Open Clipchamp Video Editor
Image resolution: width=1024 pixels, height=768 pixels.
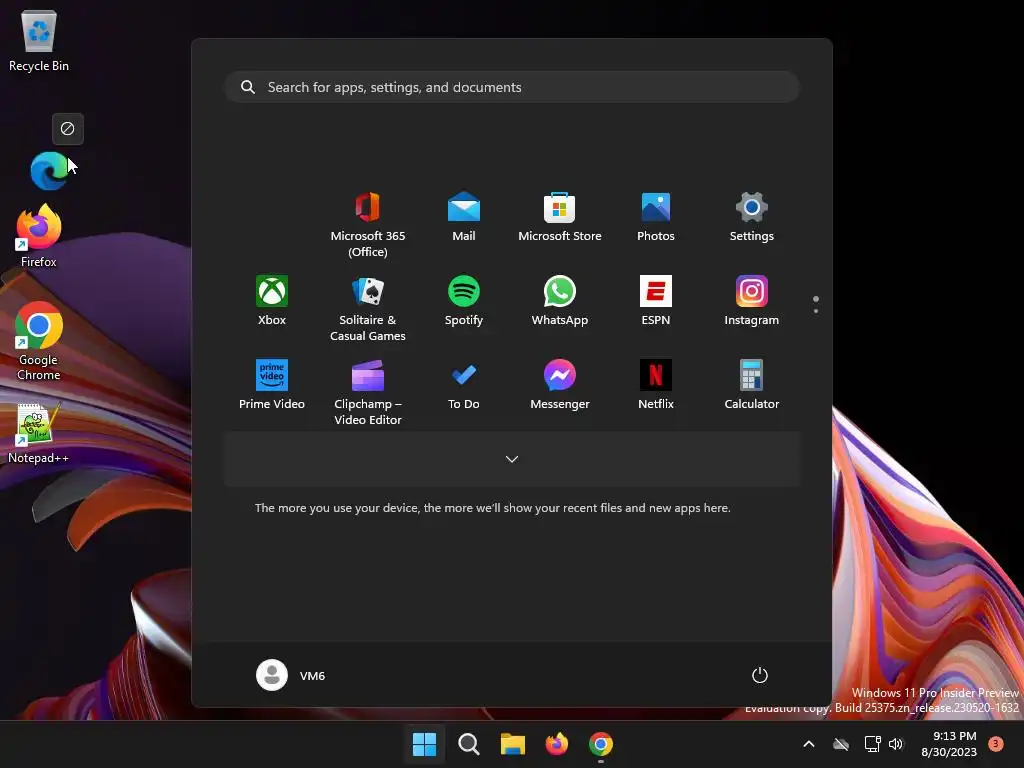tap(368, 392)
